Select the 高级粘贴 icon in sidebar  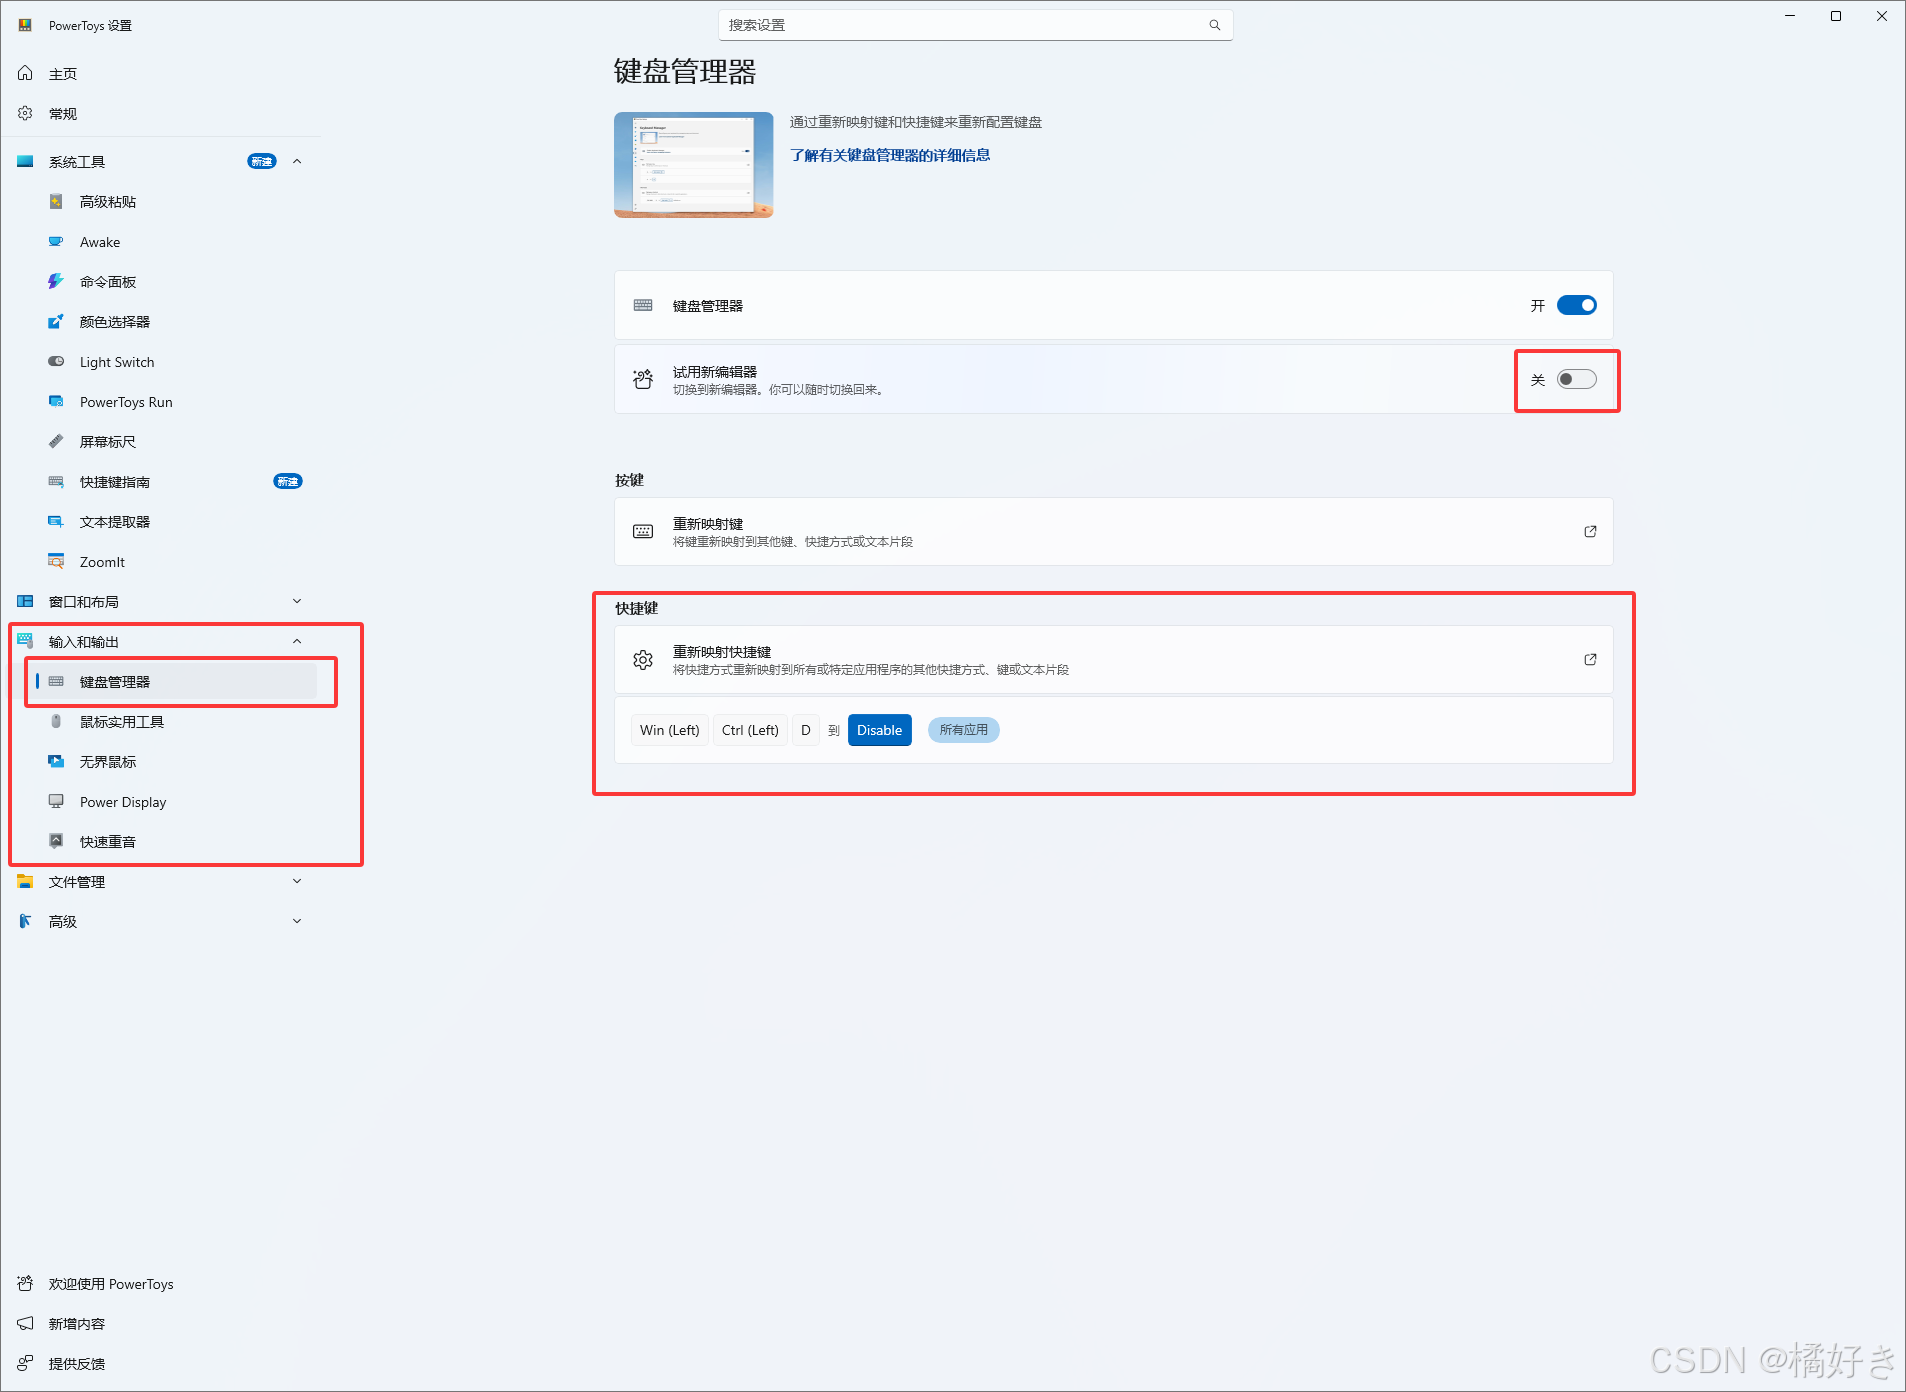(x=56, y=201)
